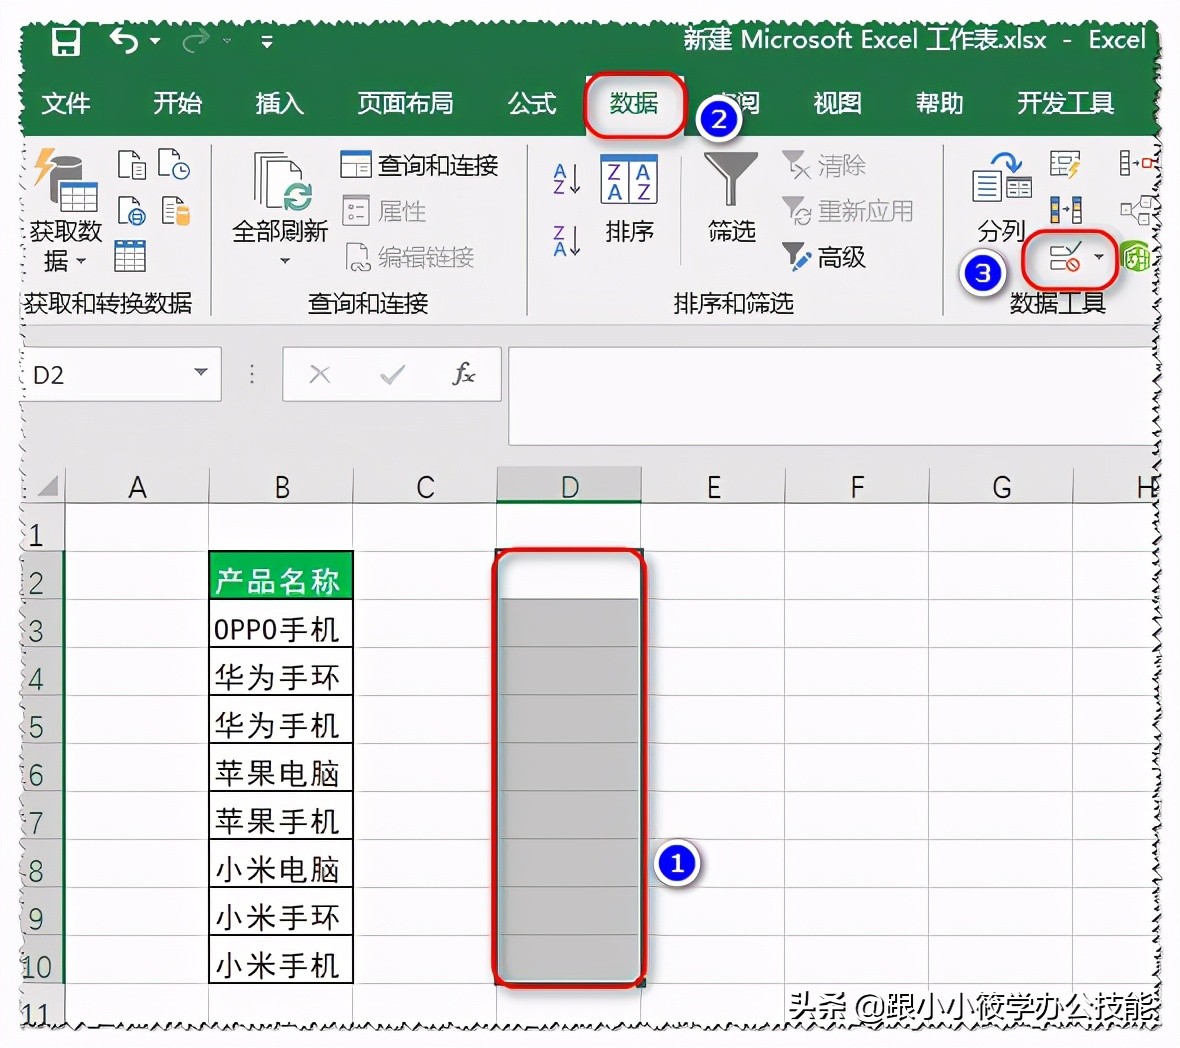Click the Save icon in the title bar
The width and height of the screenshot is (1180, 1048).
coord(65,41)
